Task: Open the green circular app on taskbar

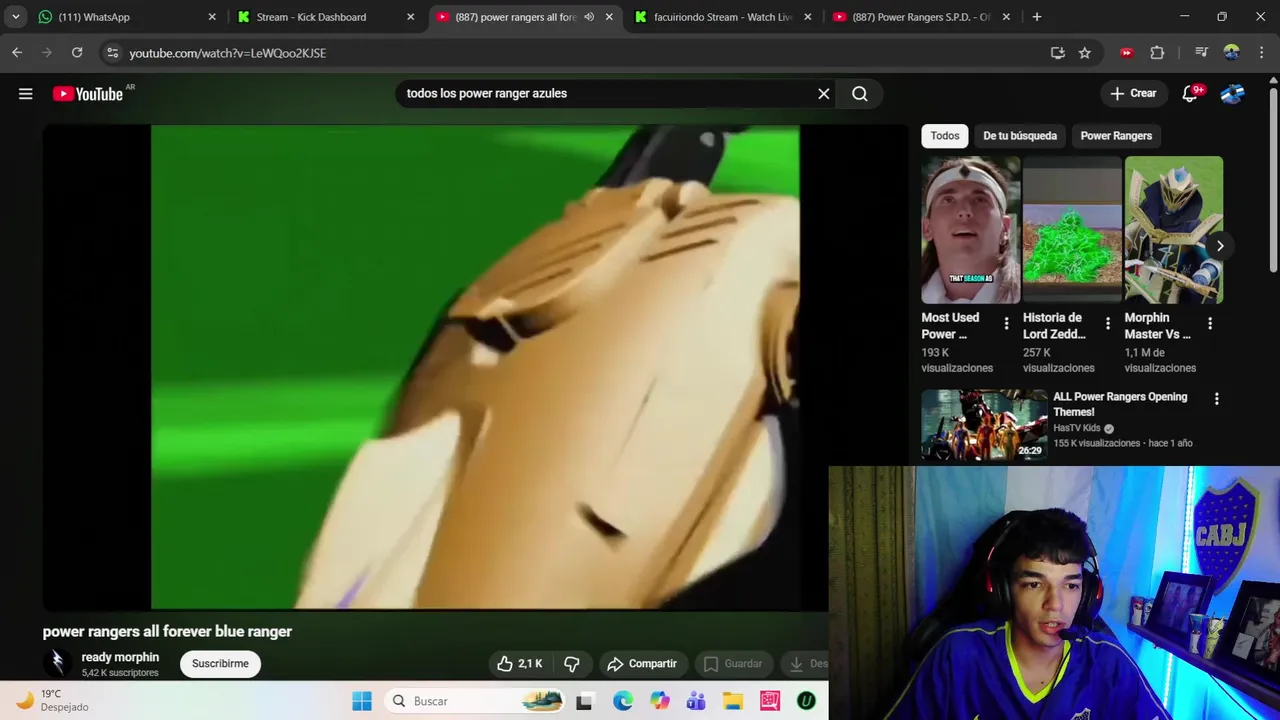Action: [x=806, y=701]
